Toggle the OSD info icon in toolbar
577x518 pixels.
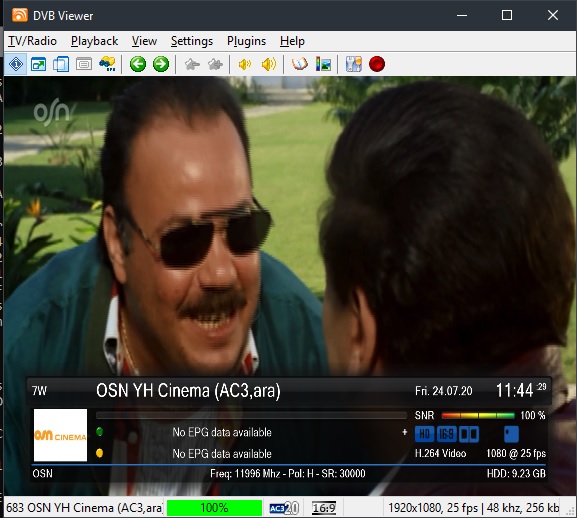point(16,64)
